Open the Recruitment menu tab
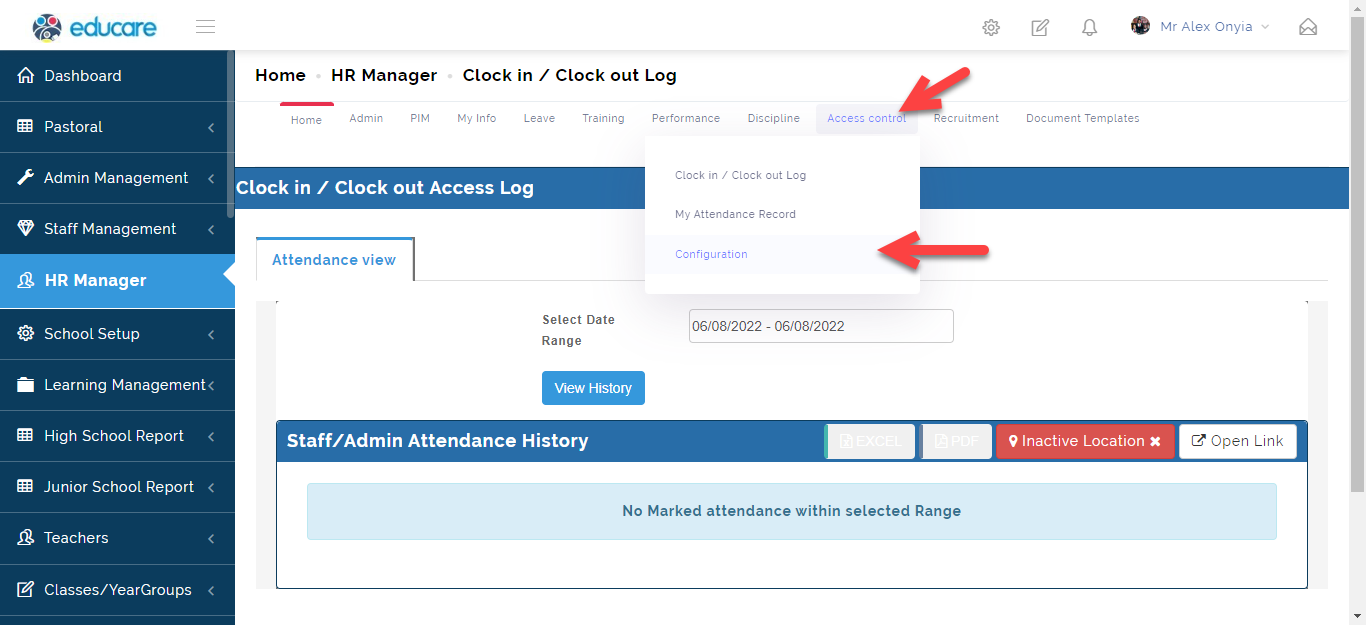Viewport: 1366px width, 625px height. point(966,118)
